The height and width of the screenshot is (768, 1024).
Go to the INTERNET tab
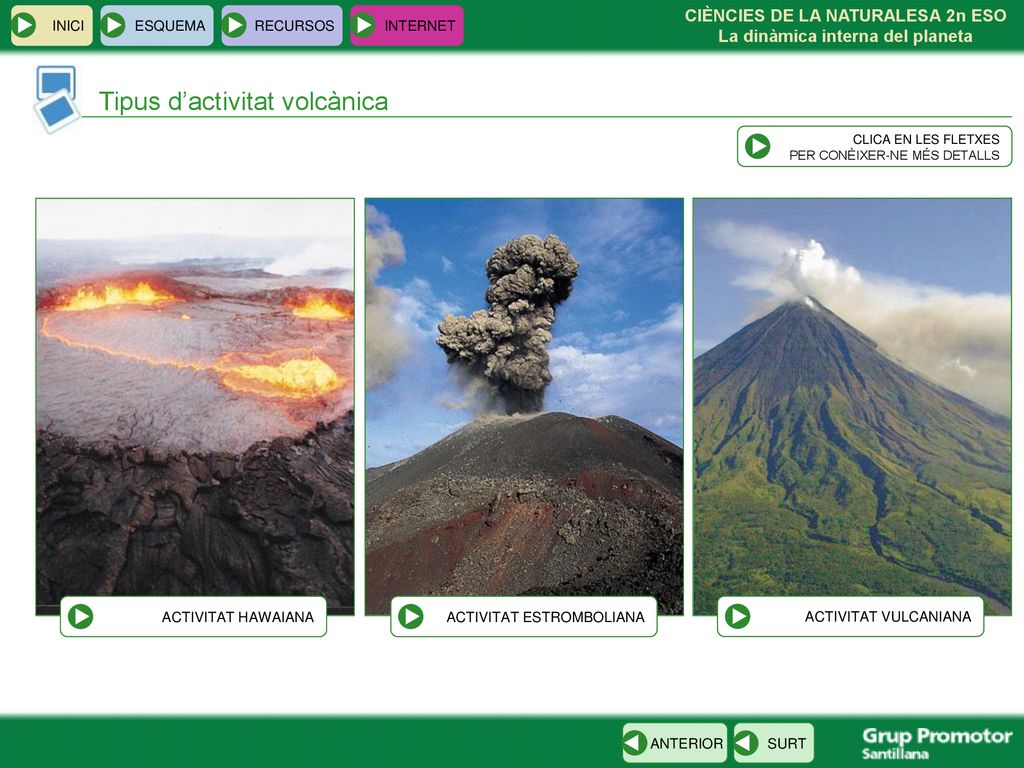point(407,25)
